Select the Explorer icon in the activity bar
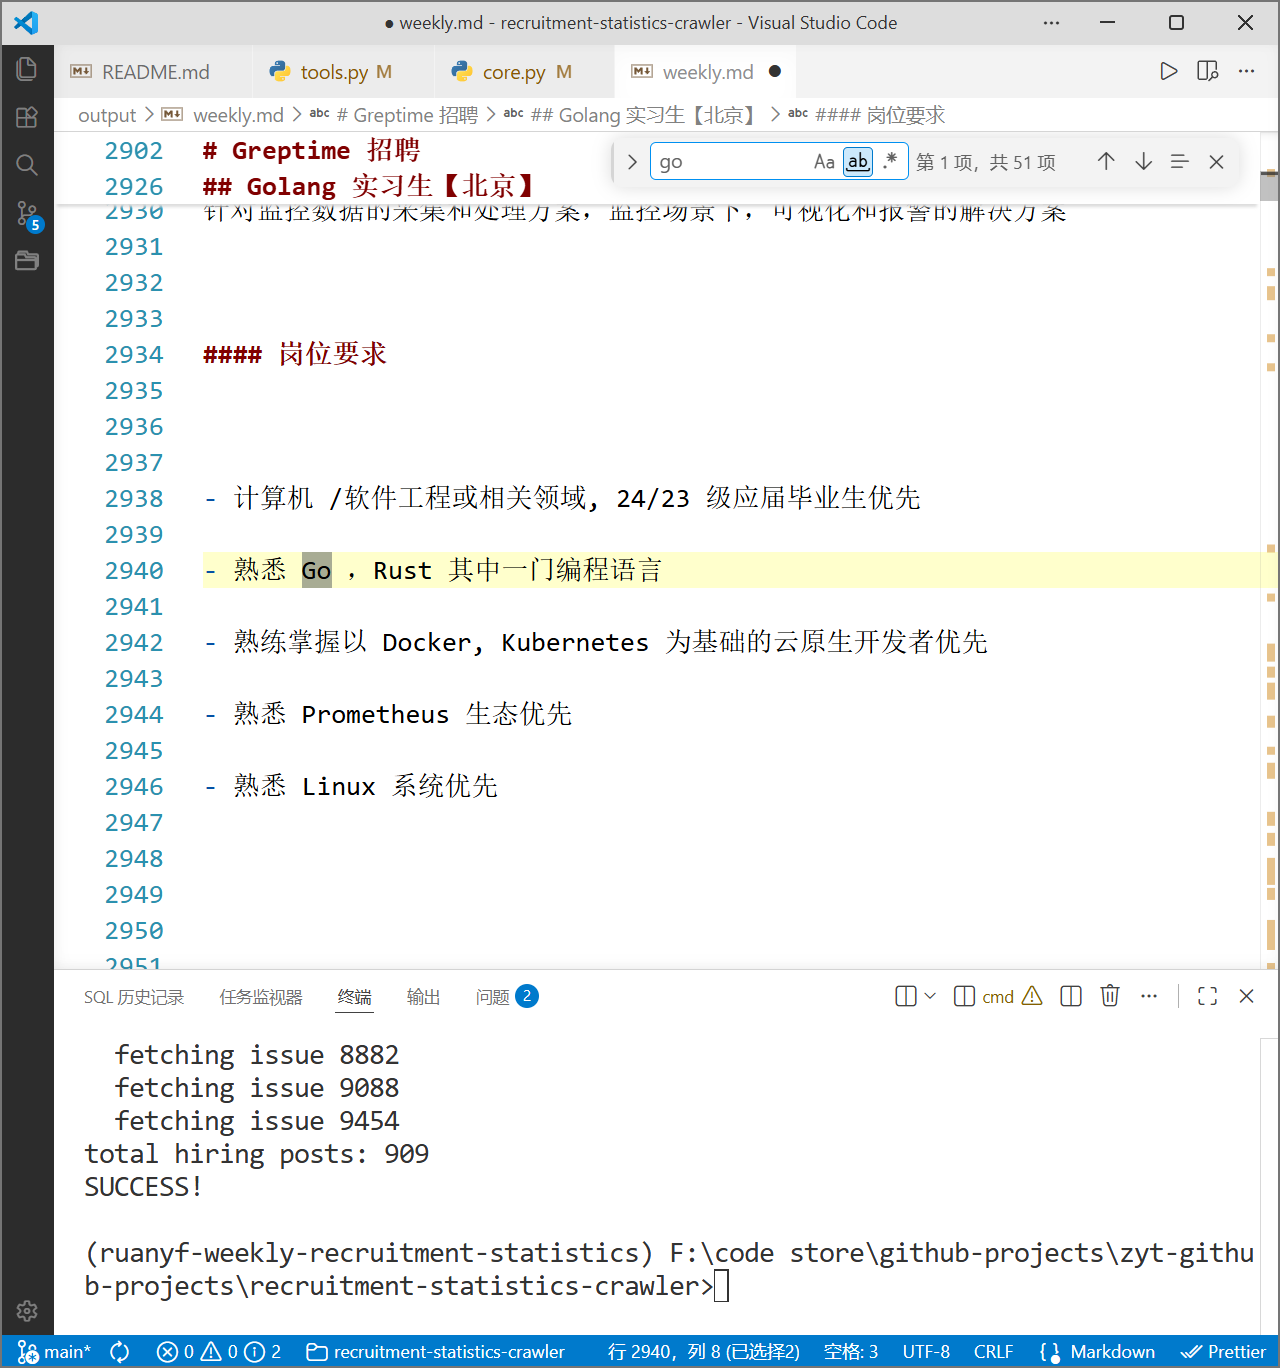Viewport: 1280px width, 1368px height. point(27,69)
